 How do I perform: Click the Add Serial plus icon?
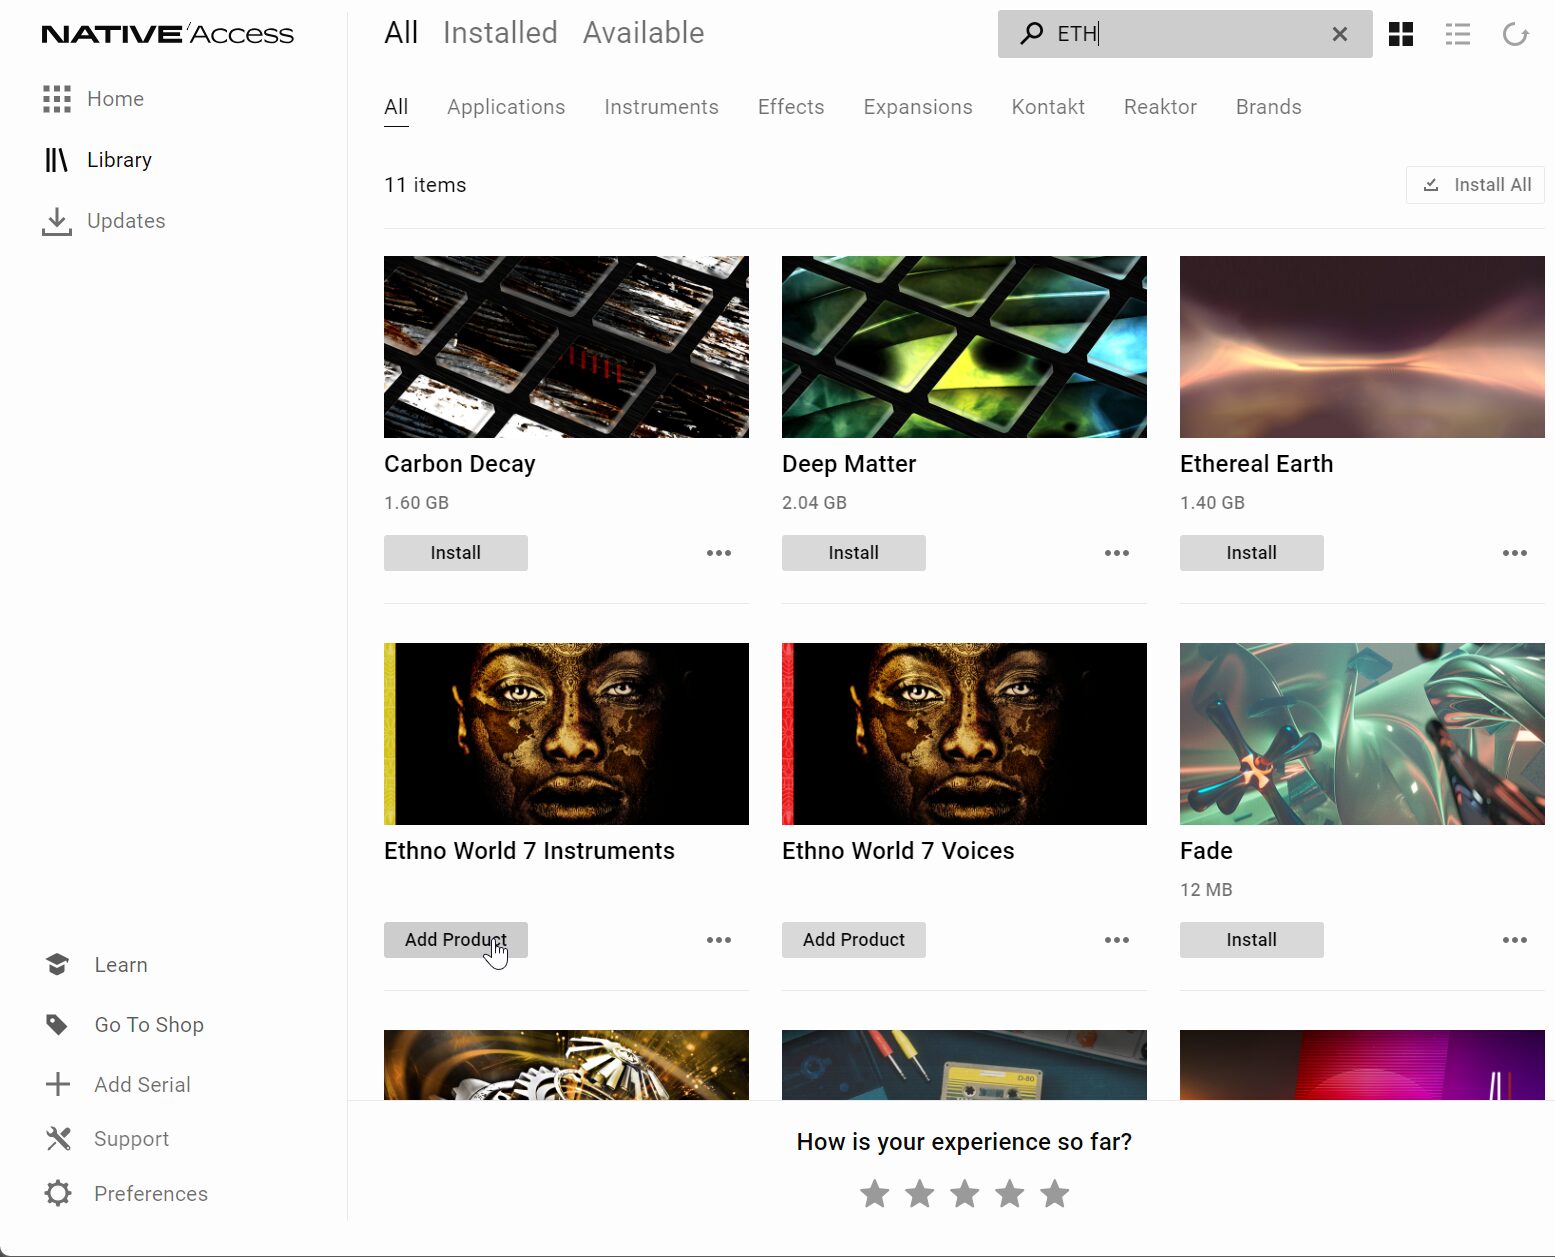pyautogui.click(x=58, y=1084)
